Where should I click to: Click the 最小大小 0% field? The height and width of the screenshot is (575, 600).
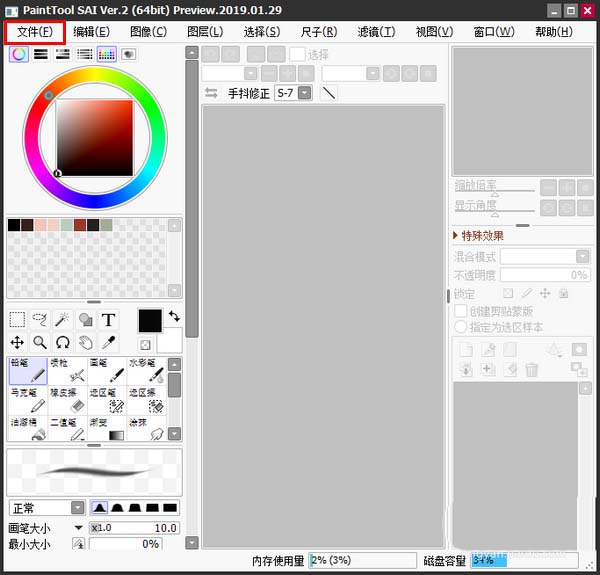coord(126,544)
